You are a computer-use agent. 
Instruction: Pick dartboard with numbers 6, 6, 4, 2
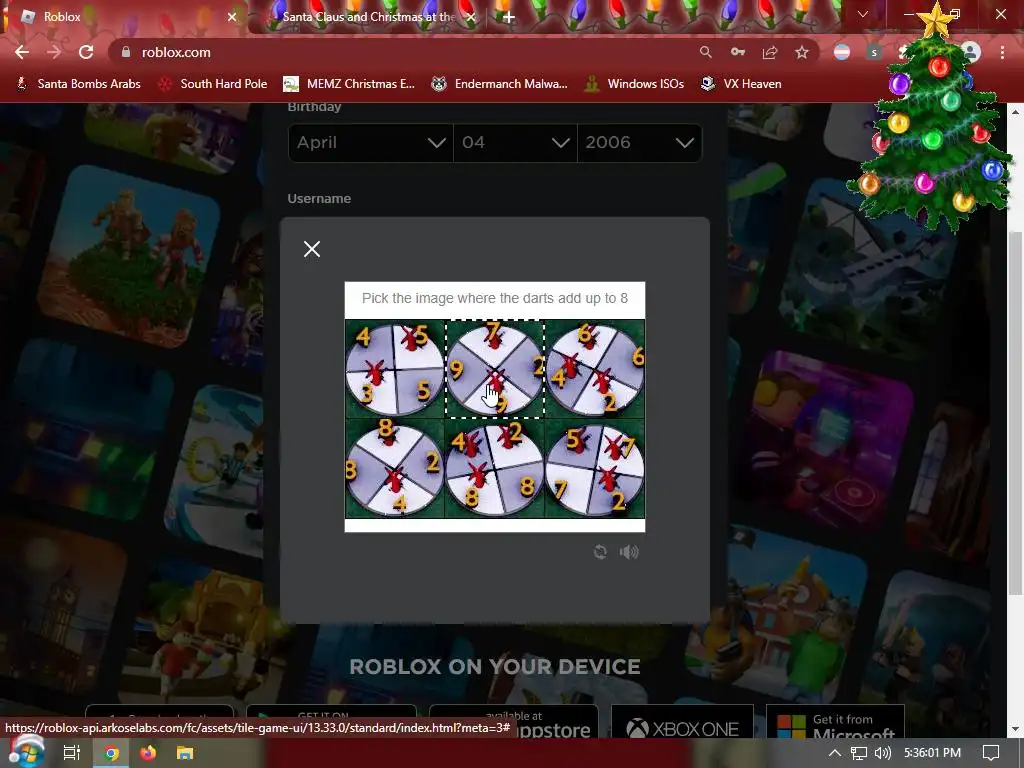point(594,369)
